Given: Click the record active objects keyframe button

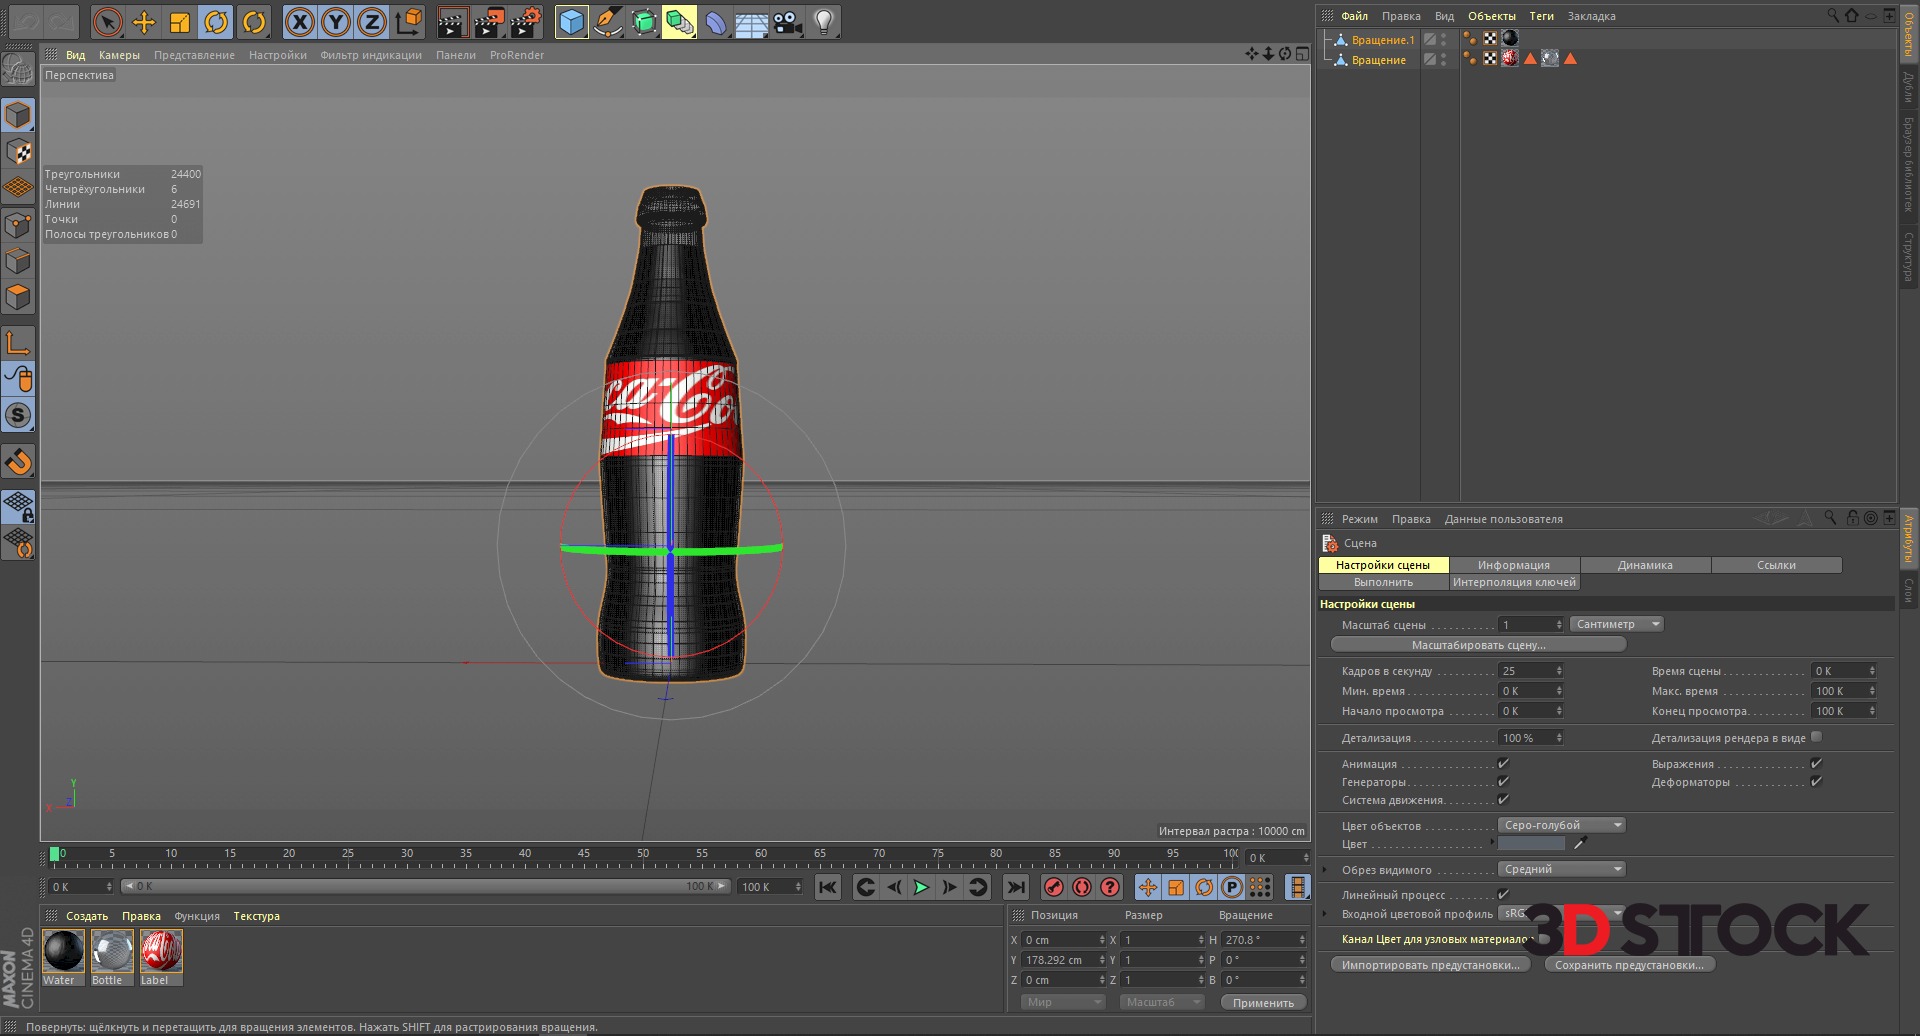Looking at the screenshot, I should pyautogui.click(x=1053, y=887).
